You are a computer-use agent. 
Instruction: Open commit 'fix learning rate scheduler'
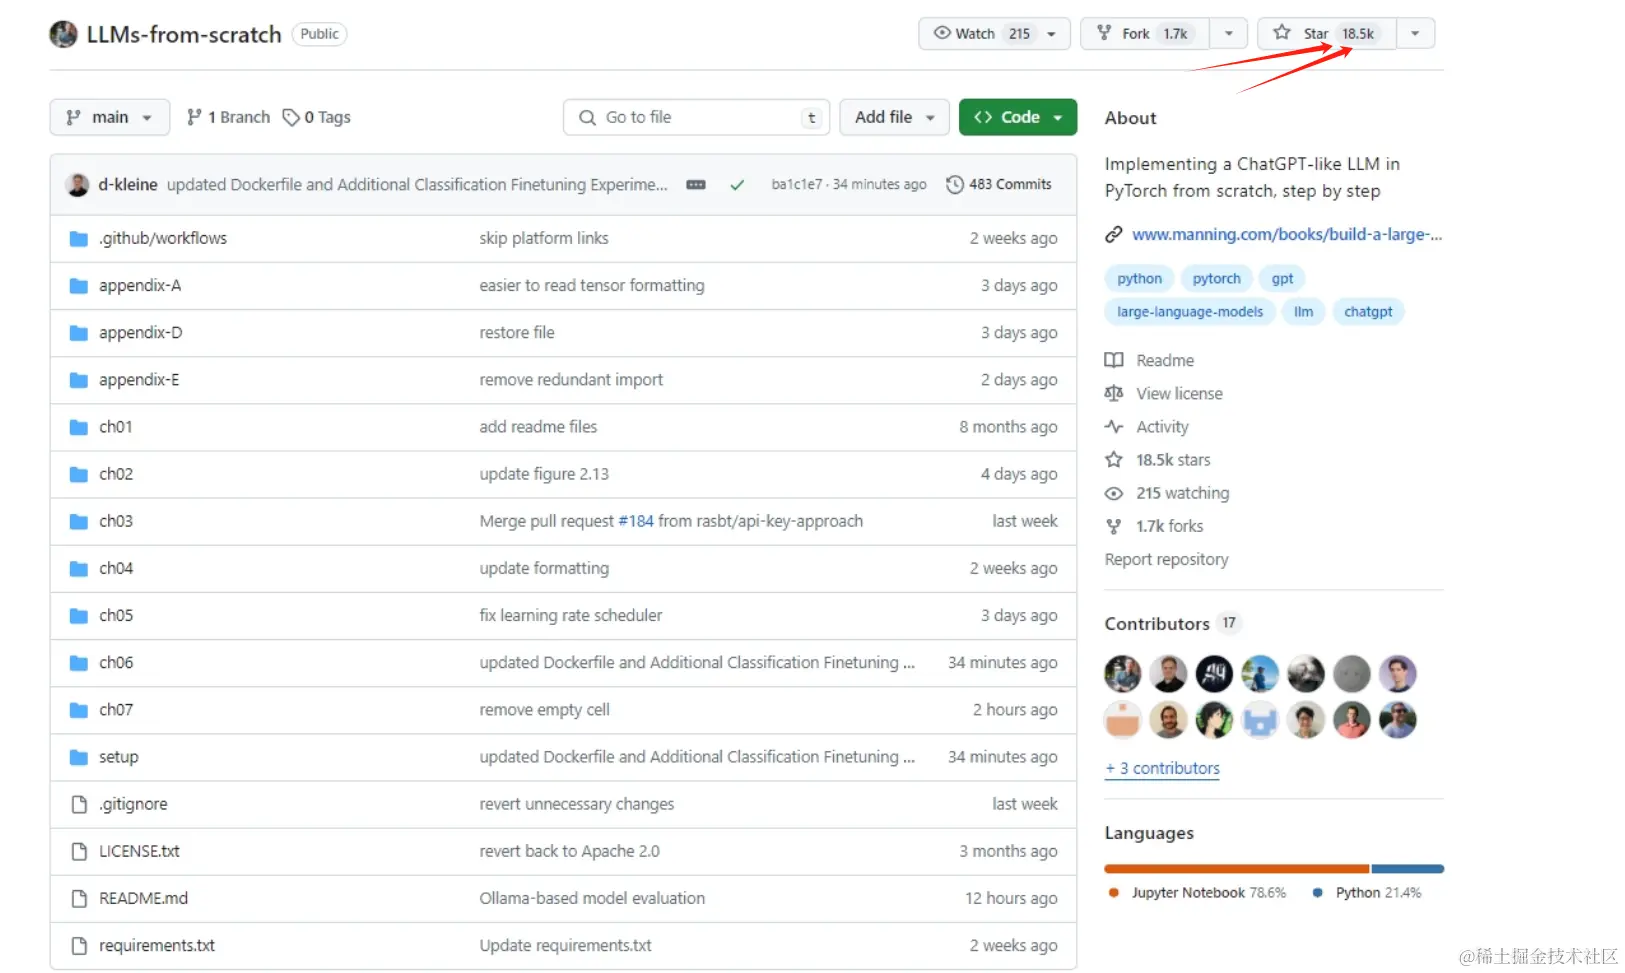point(571,616)
